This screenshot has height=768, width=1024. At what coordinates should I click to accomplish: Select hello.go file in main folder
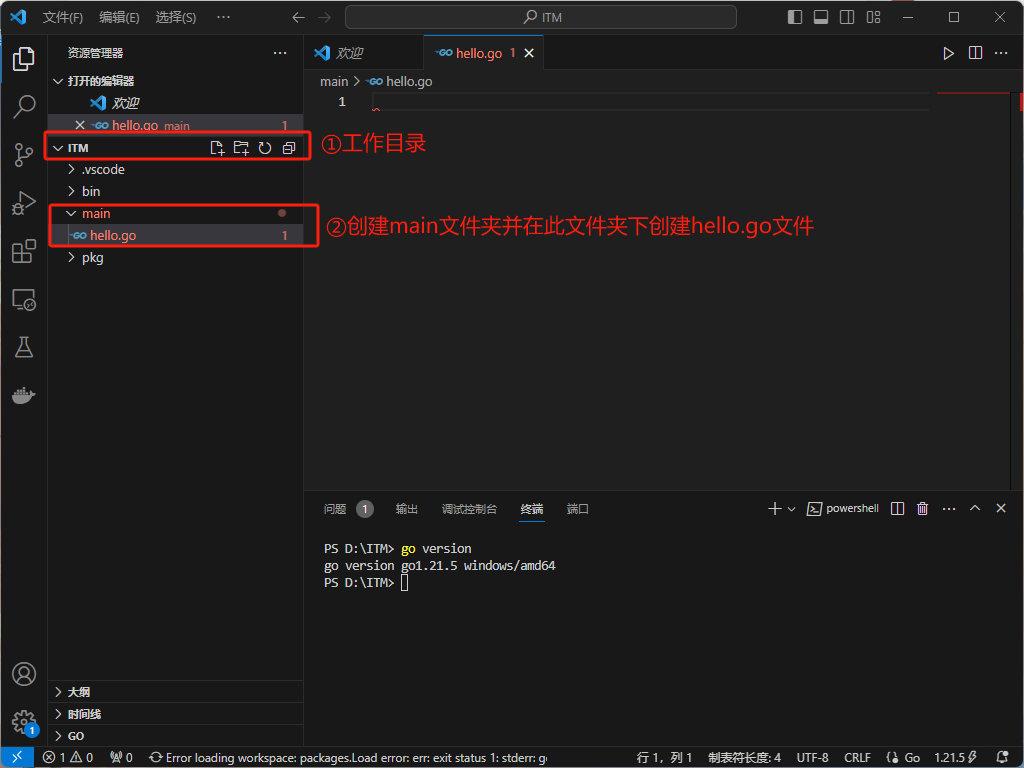tap(175, 236)
